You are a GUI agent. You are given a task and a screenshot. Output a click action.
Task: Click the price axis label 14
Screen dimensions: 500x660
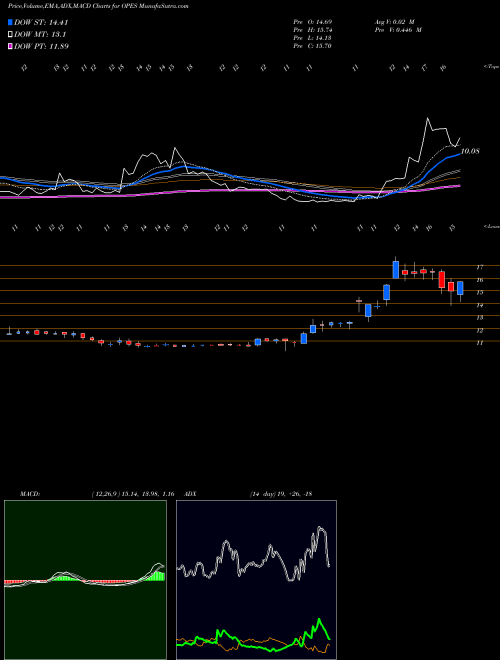click(x=479, y=305)
